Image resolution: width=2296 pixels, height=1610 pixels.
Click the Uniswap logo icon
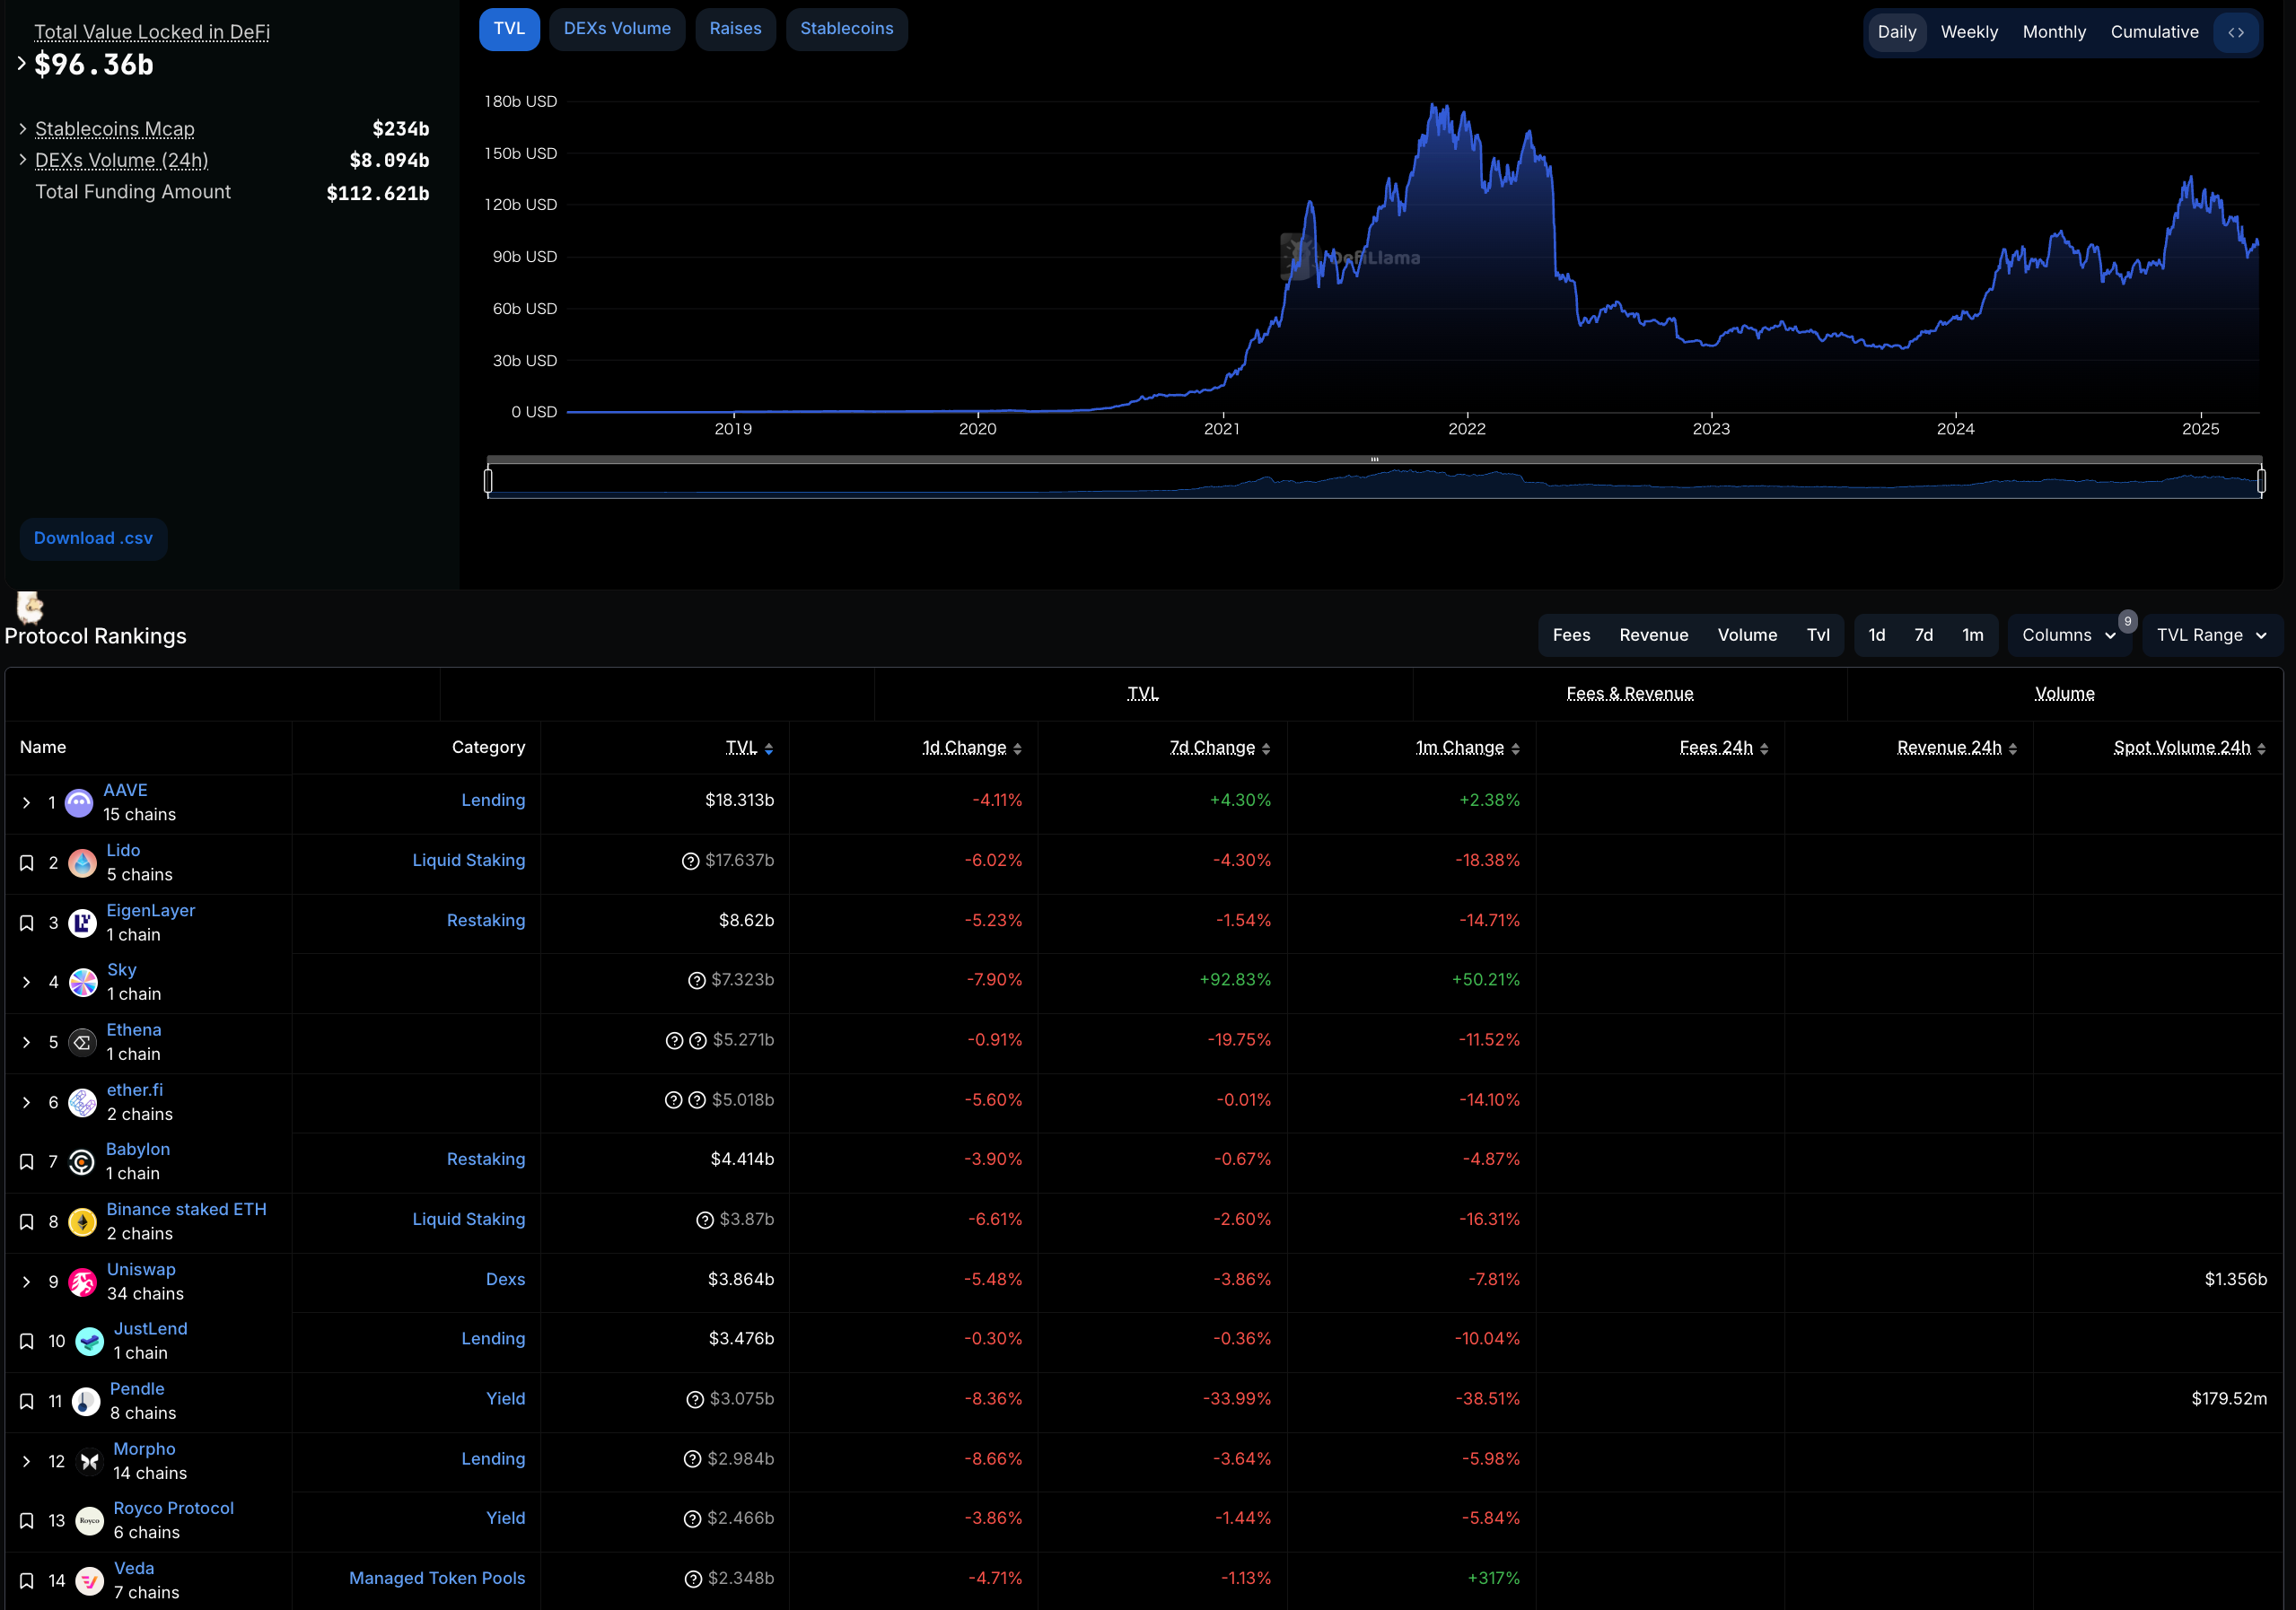(83, 1282)
